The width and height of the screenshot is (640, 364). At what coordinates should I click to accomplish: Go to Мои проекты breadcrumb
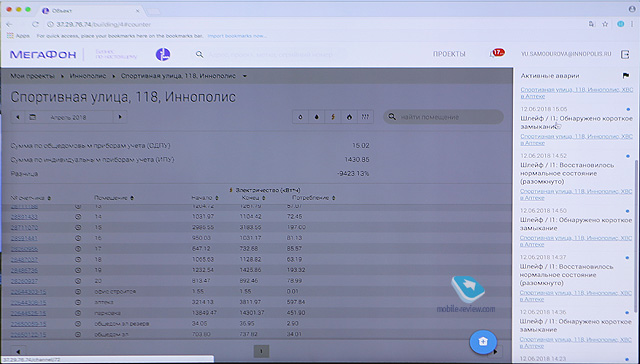click(x=32, y=76)
